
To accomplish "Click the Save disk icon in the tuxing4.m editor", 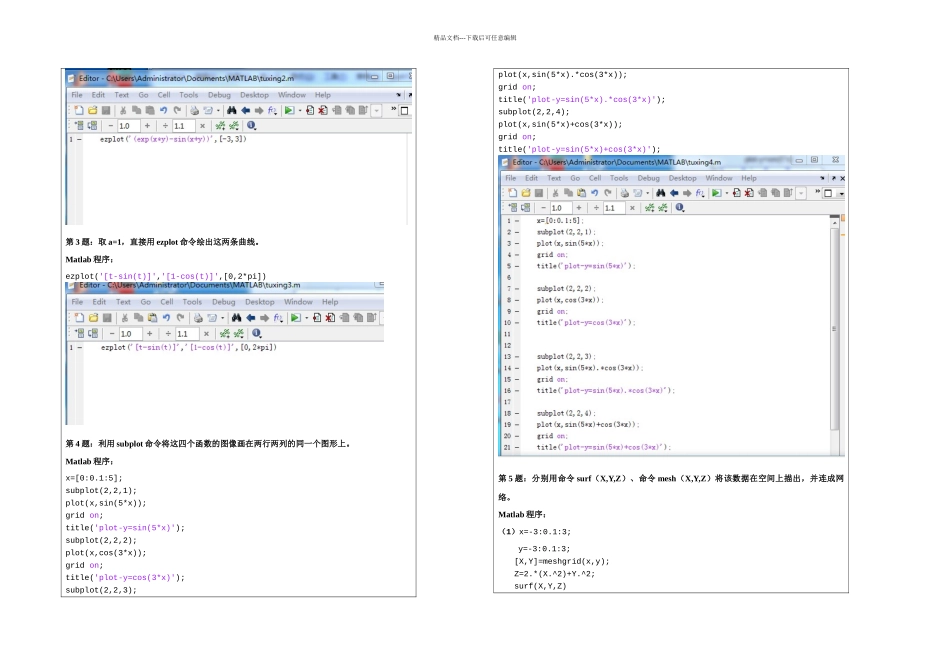I will point(539,193).
